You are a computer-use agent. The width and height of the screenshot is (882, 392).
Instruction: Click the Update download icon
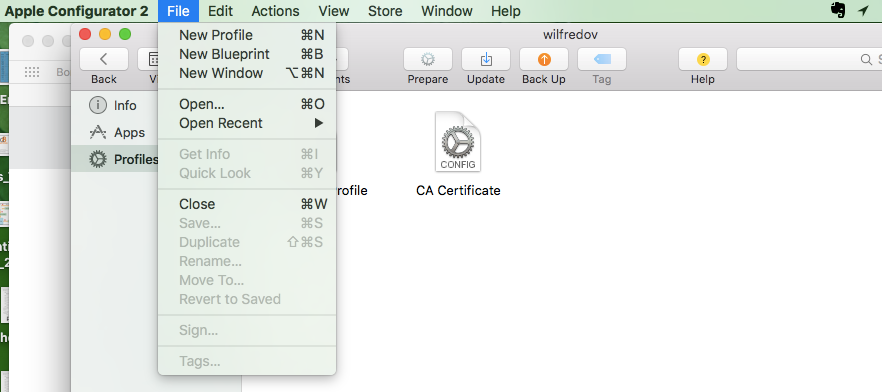pos(486,59)
